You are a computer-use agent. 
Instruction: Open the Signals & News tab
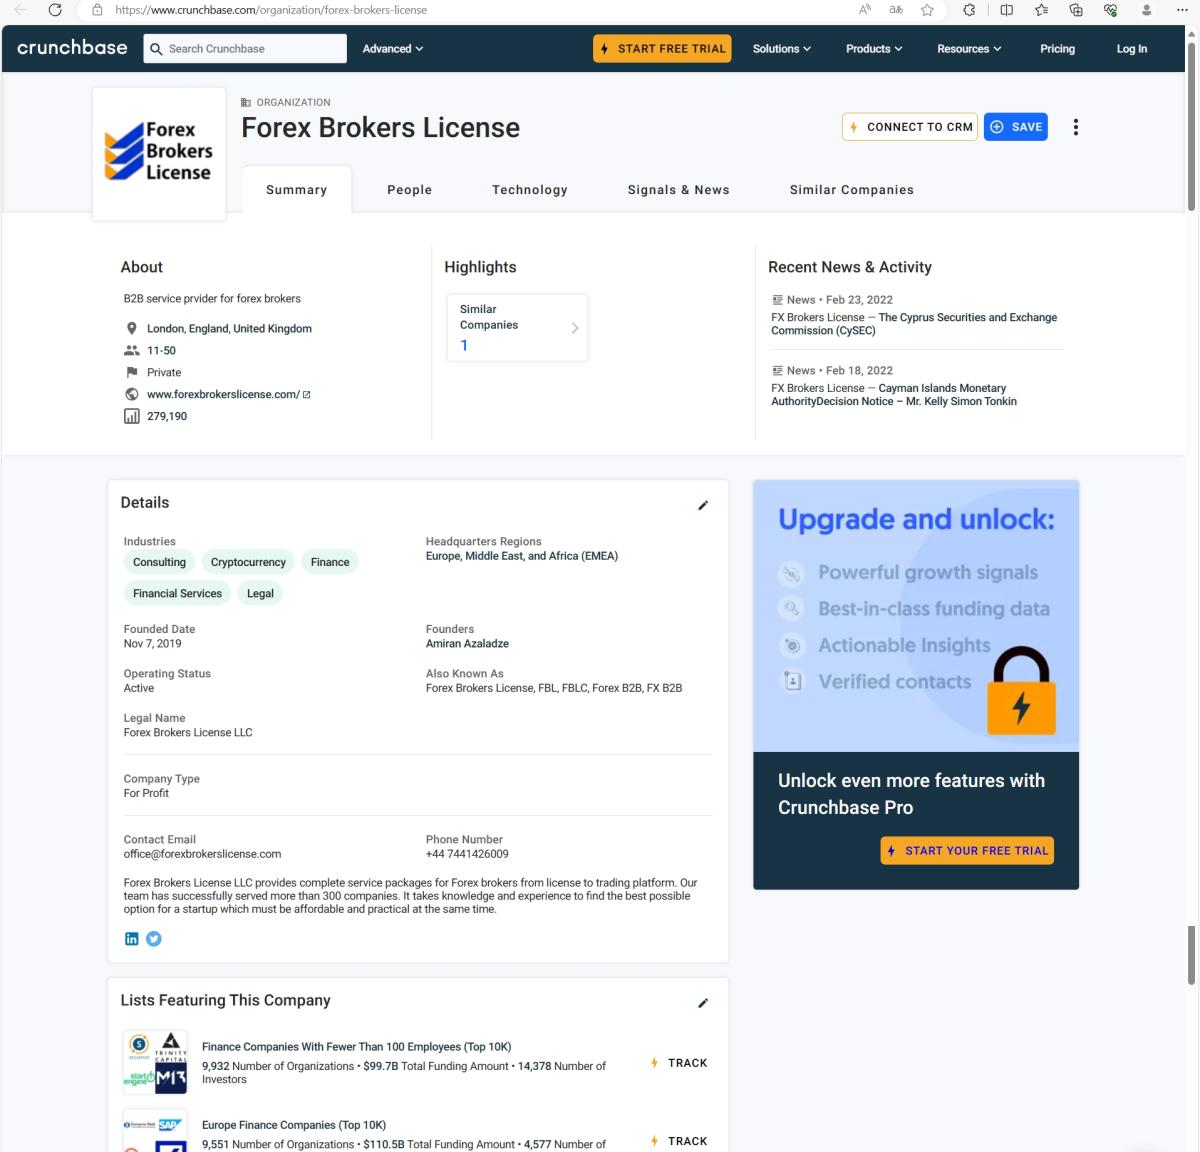(678, 190)
